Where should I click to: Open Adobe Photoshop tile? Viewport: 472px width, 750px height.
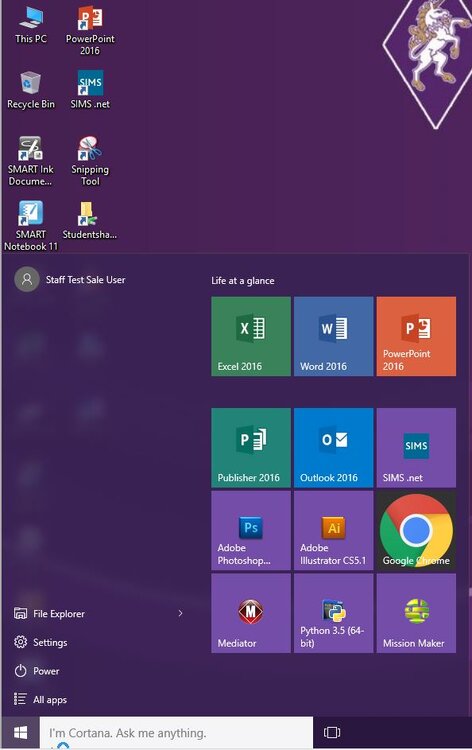251,530
